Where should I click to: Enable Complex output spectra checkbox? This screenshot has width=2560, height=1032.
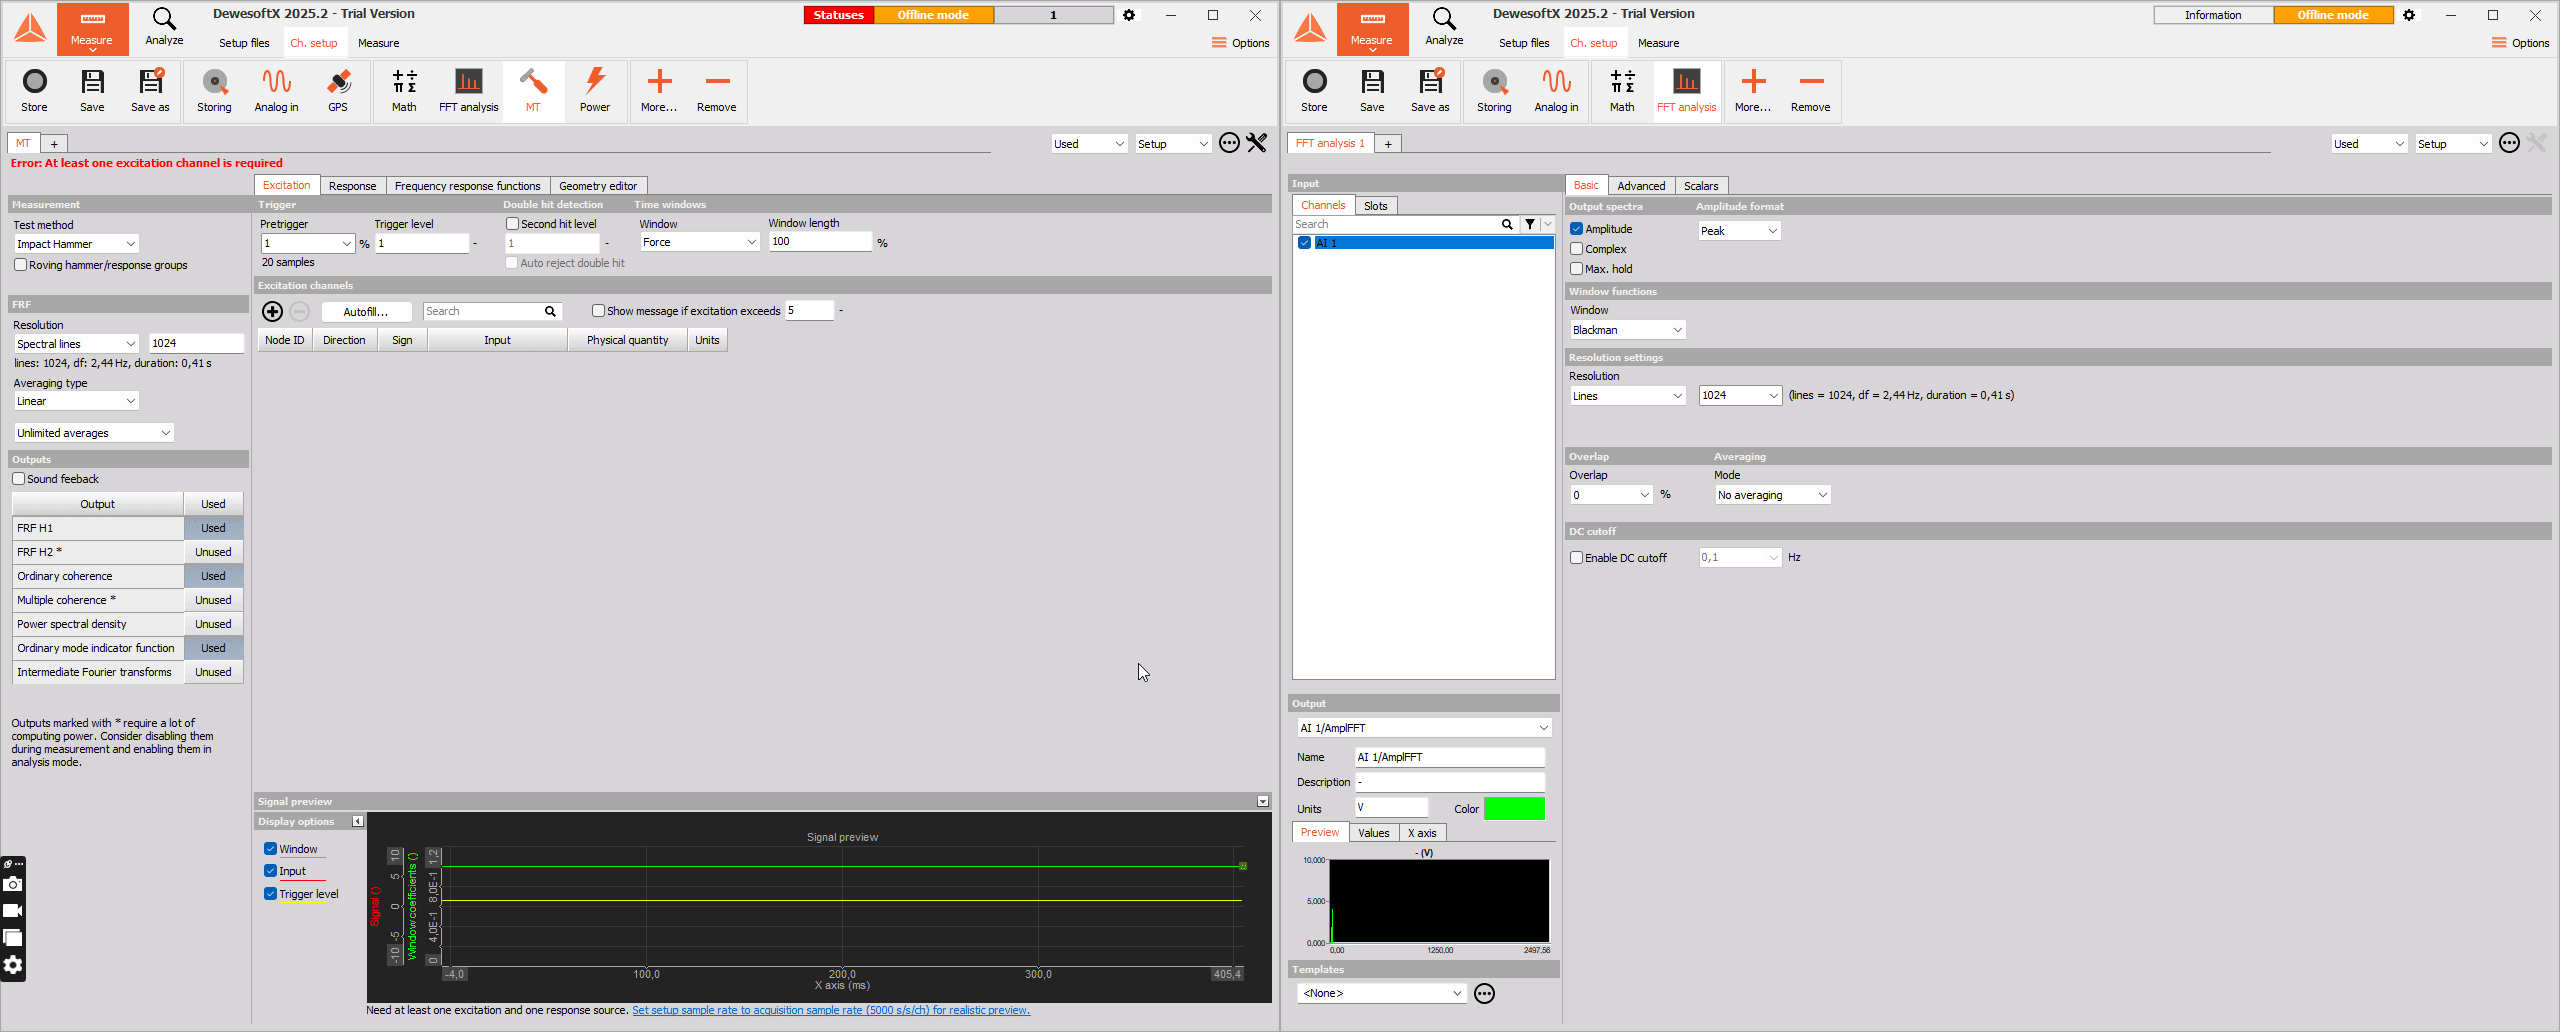click(x=1576, y=249)
